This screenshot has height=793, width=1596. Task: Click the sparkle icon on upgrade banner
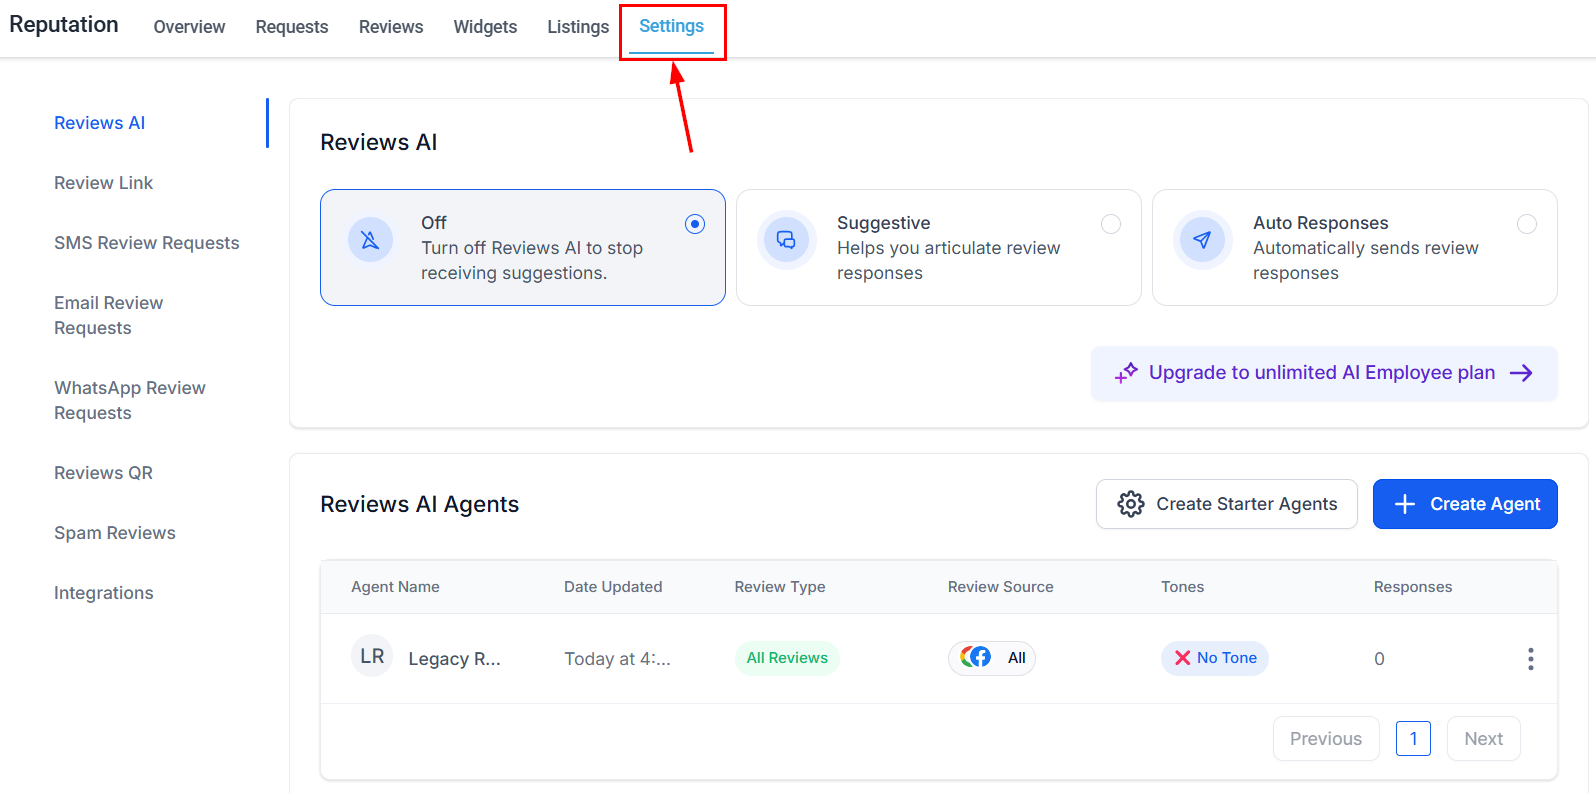click(x=1126, y=373)
